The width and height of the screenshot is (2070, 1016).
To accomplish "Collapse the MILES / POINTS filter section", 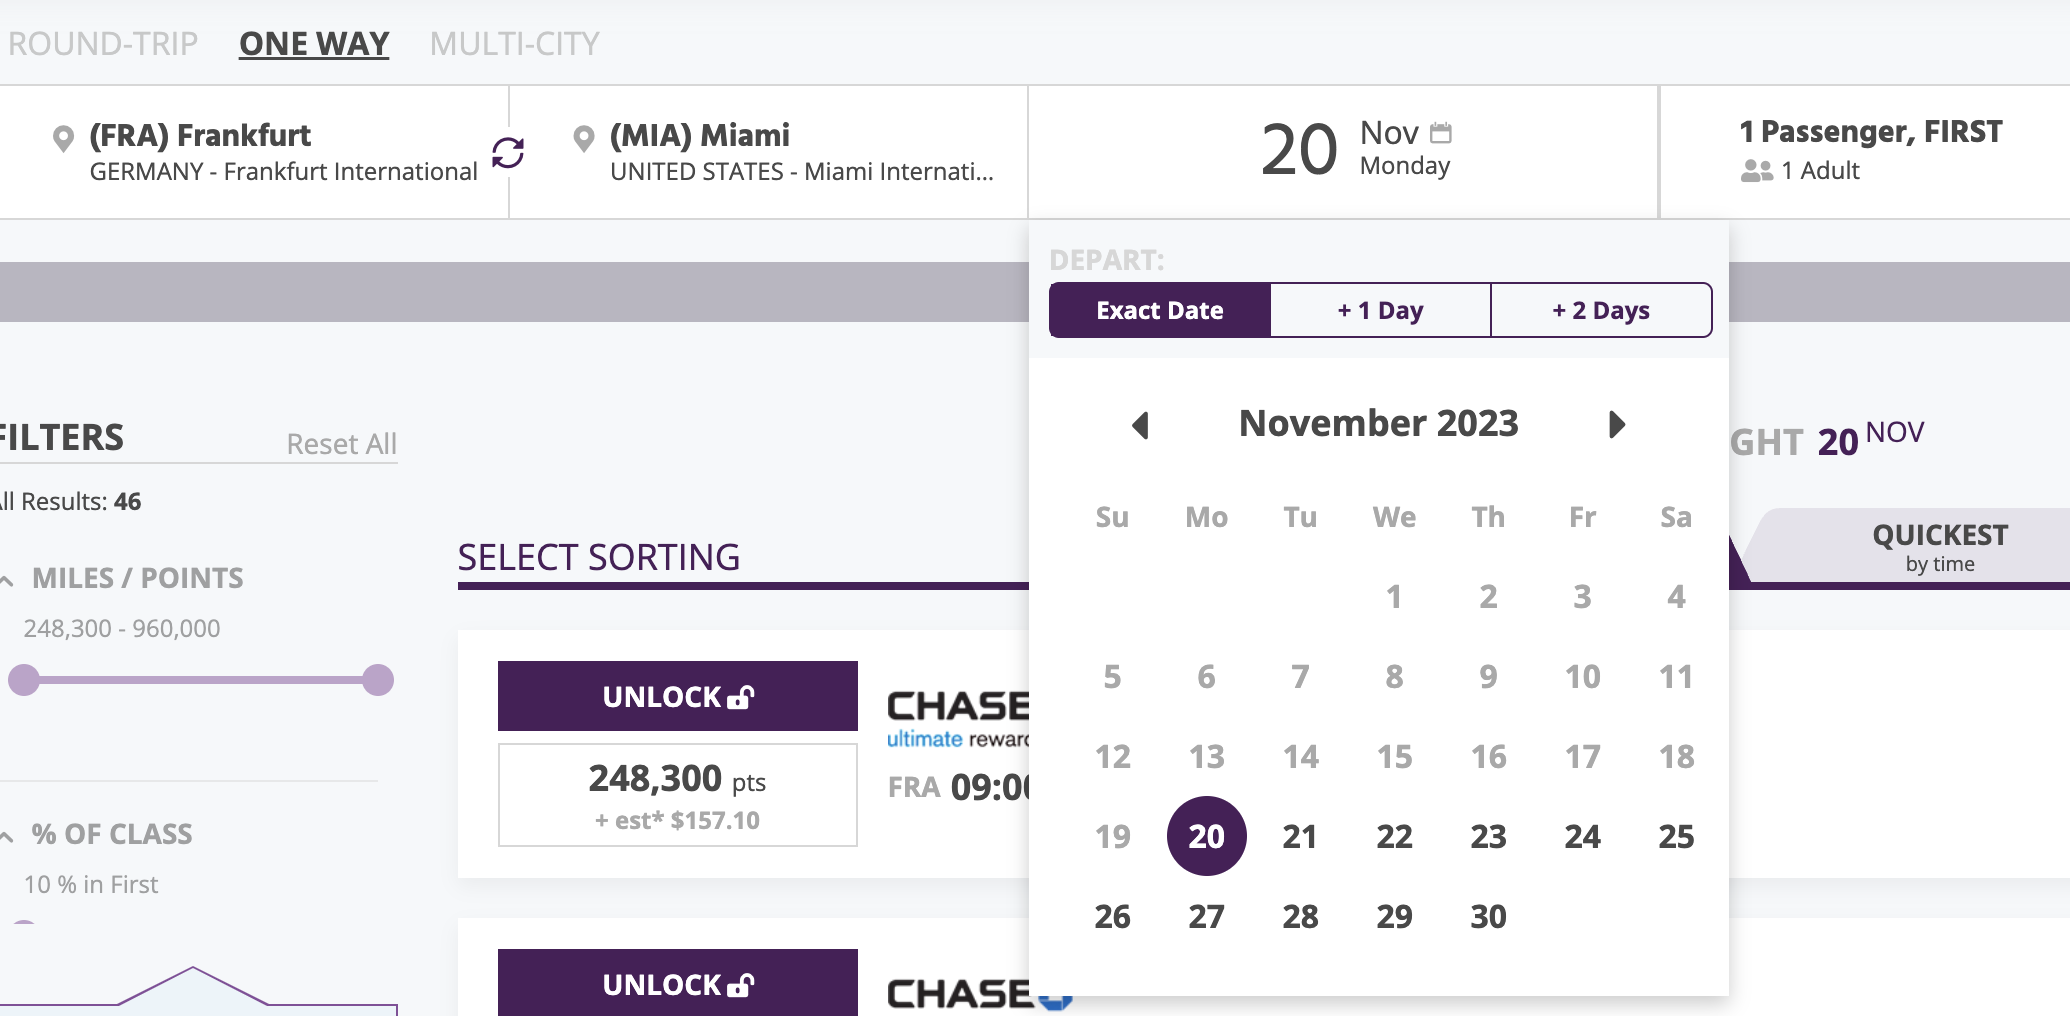I will pos(8,580).
